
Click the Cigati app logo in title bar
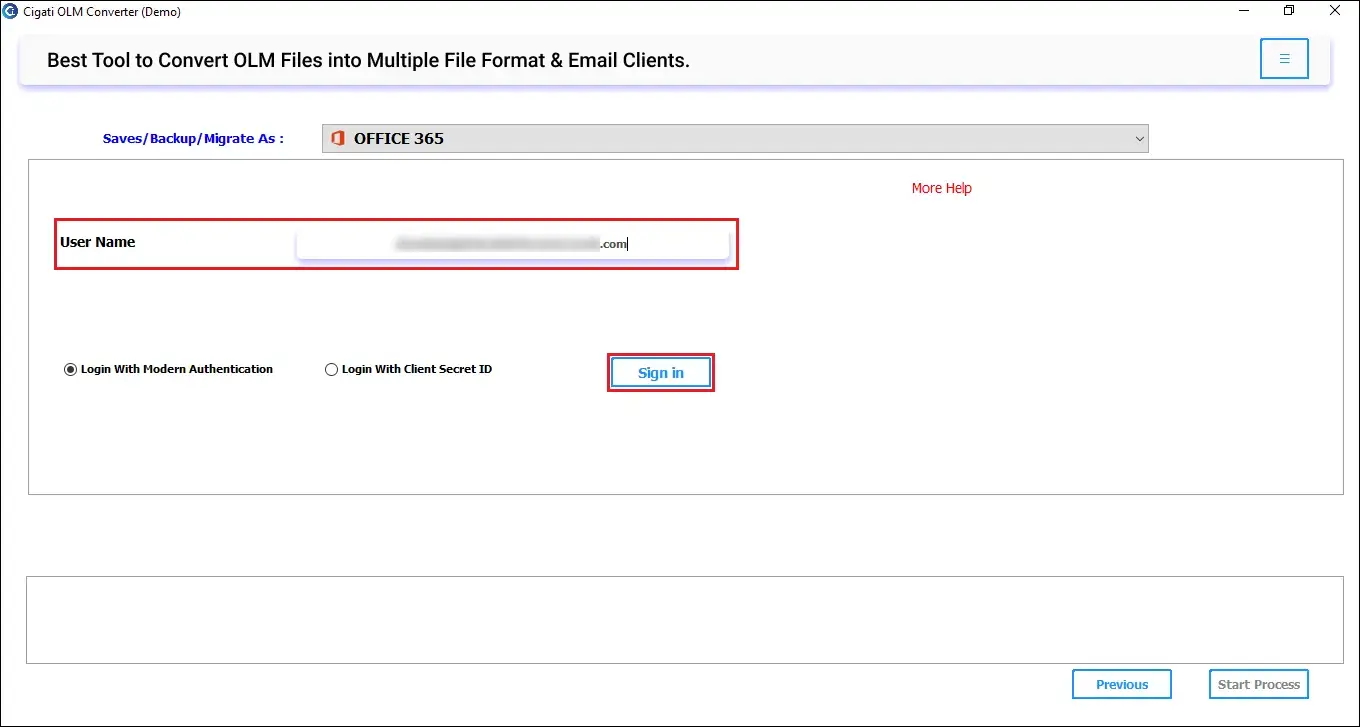[x=11, y=11]
